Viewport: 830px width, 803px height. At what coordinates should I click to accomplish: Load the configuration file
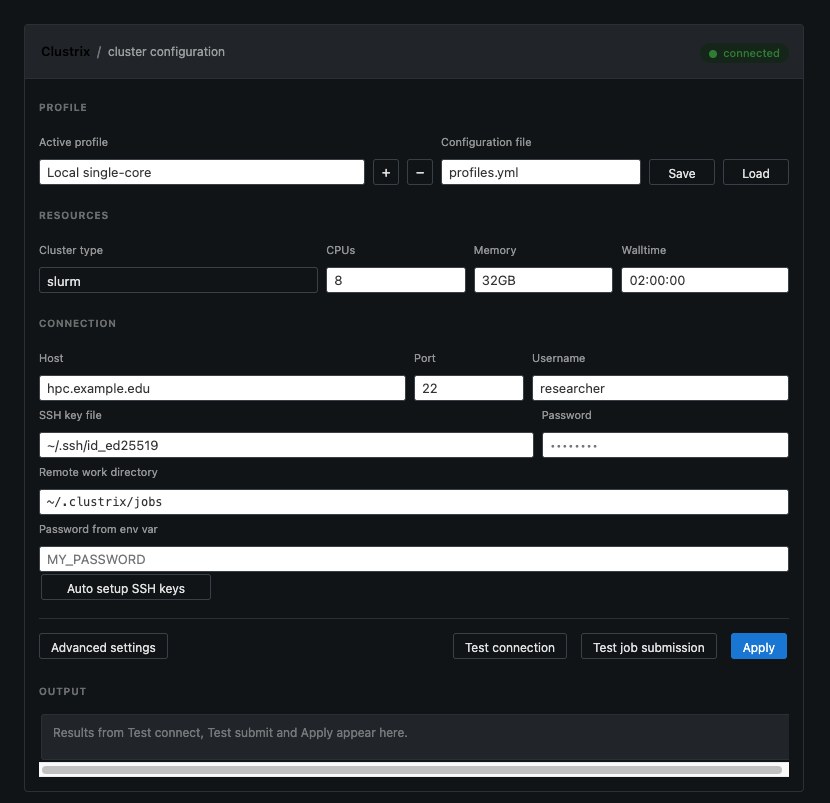[x=755, y=173]
